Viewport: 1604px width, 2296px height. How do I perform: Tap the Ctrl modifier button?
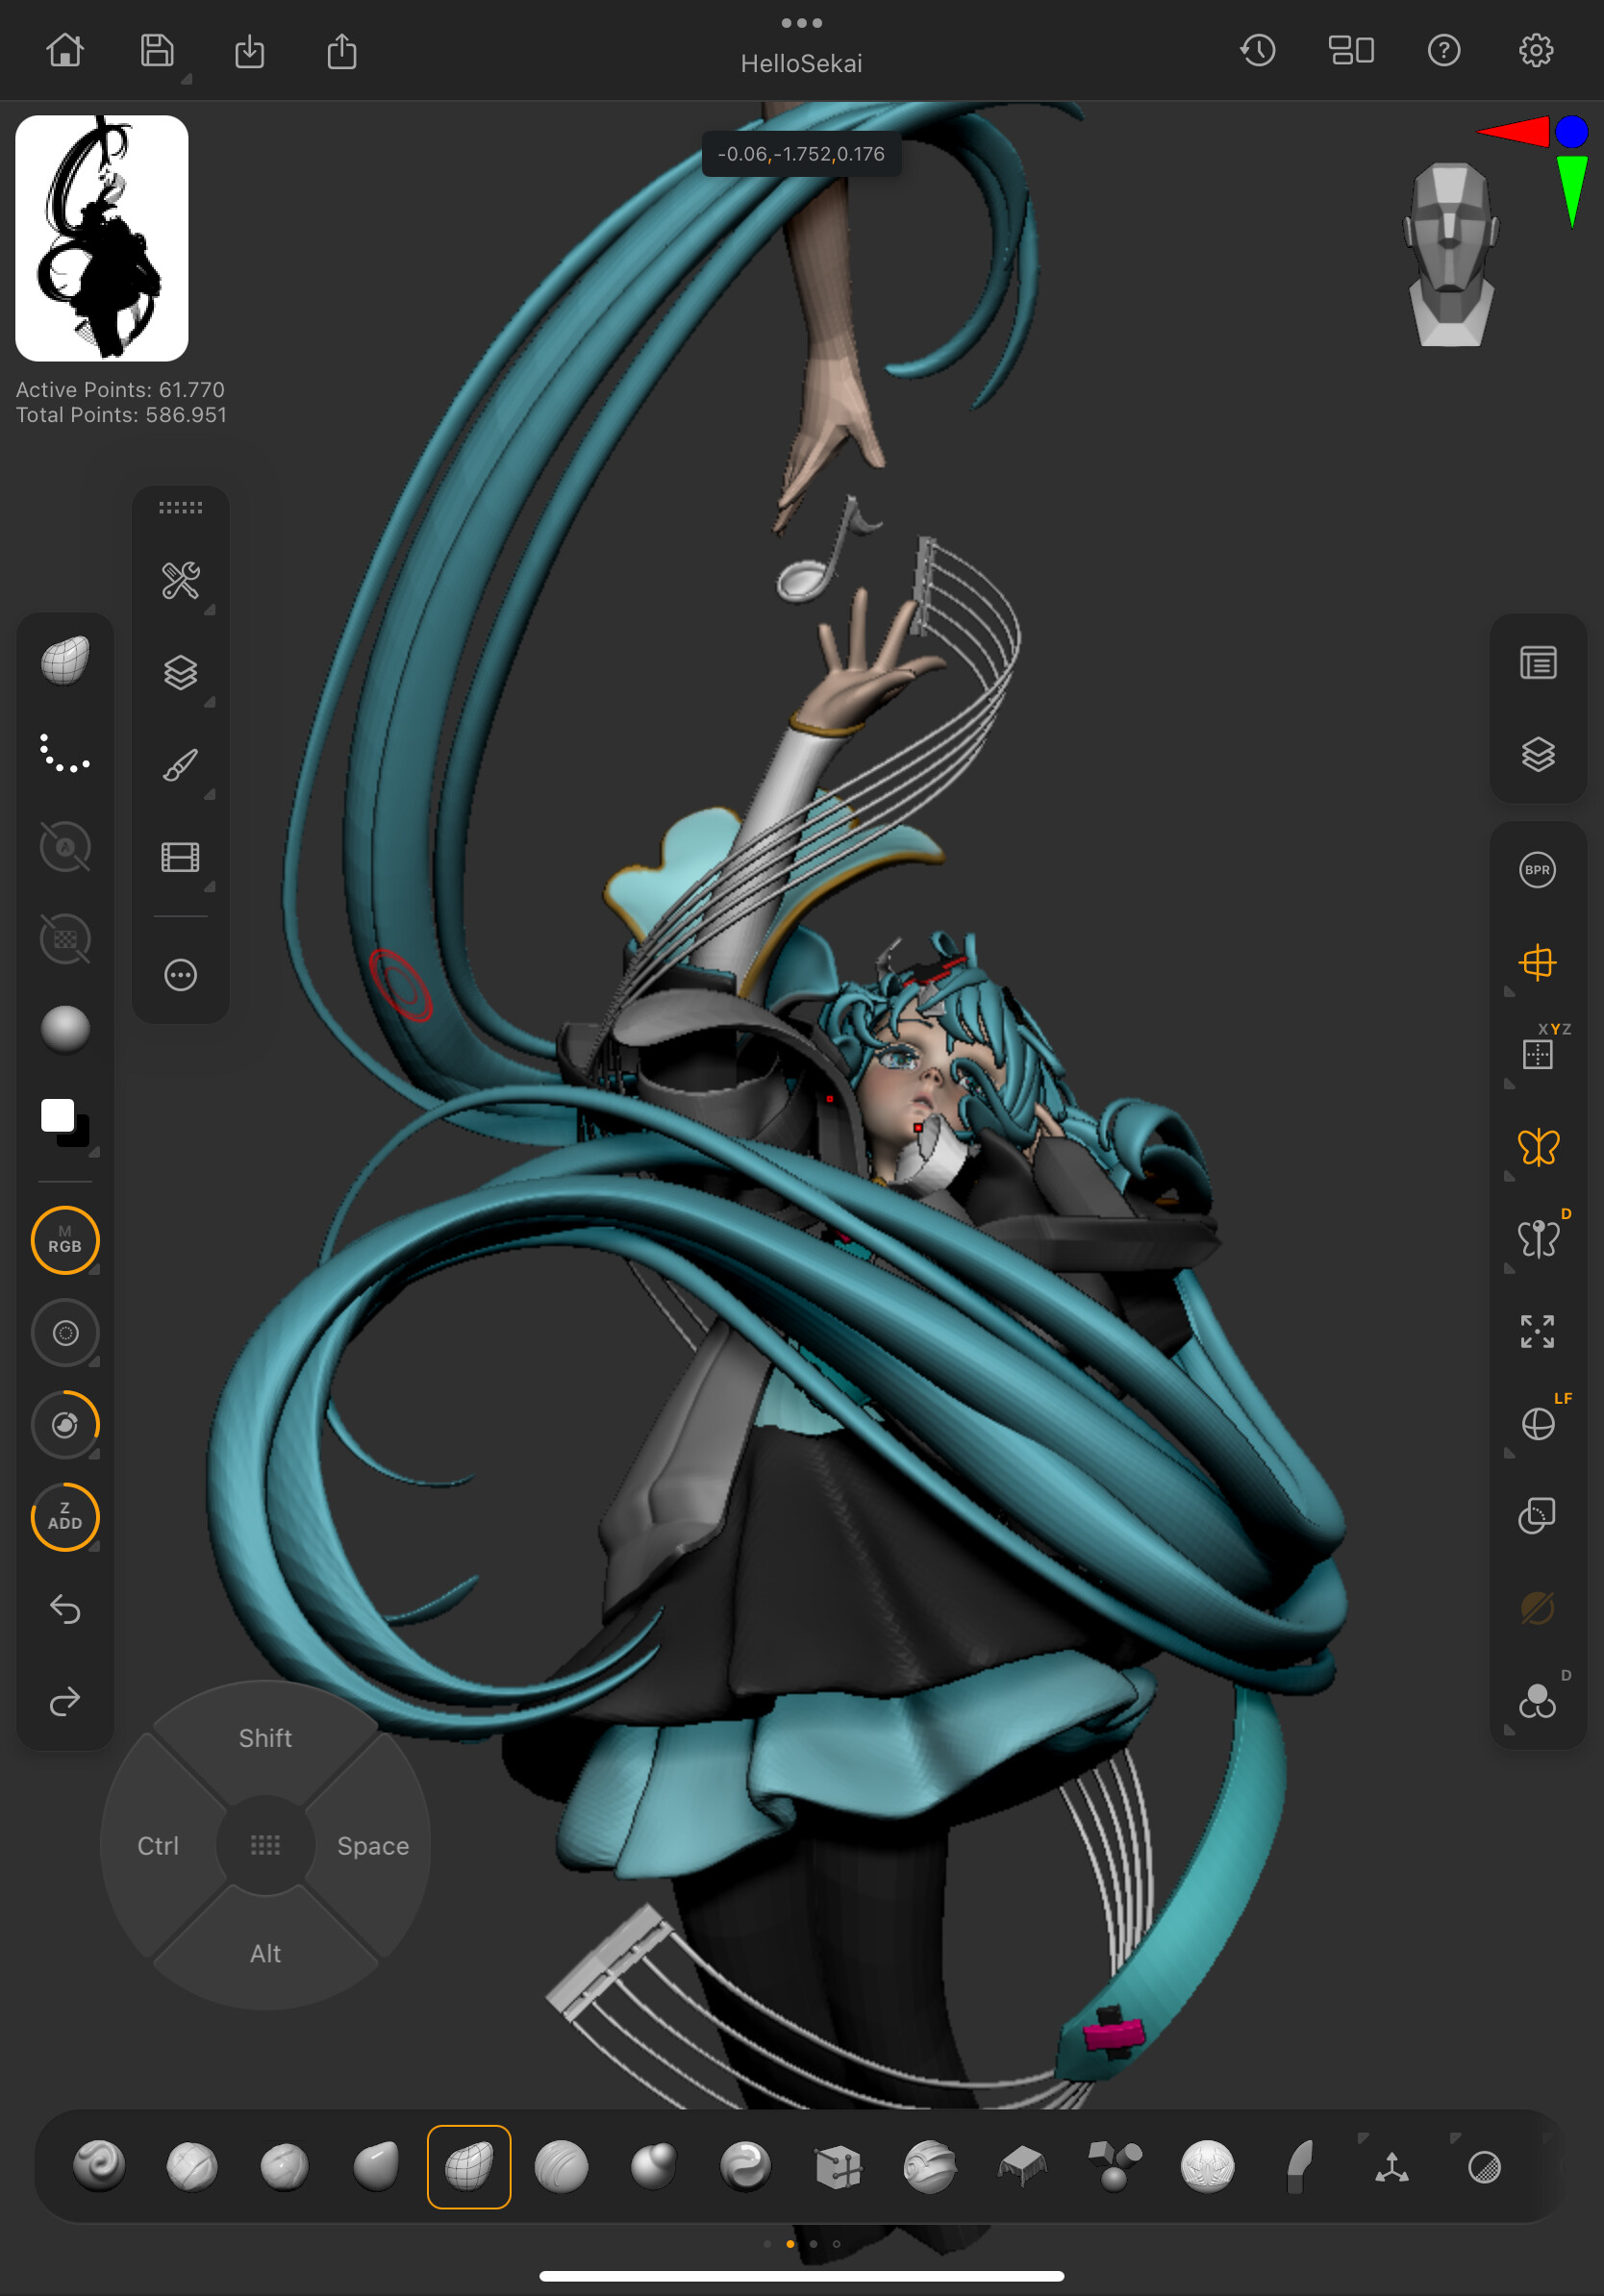(158, 1845)
